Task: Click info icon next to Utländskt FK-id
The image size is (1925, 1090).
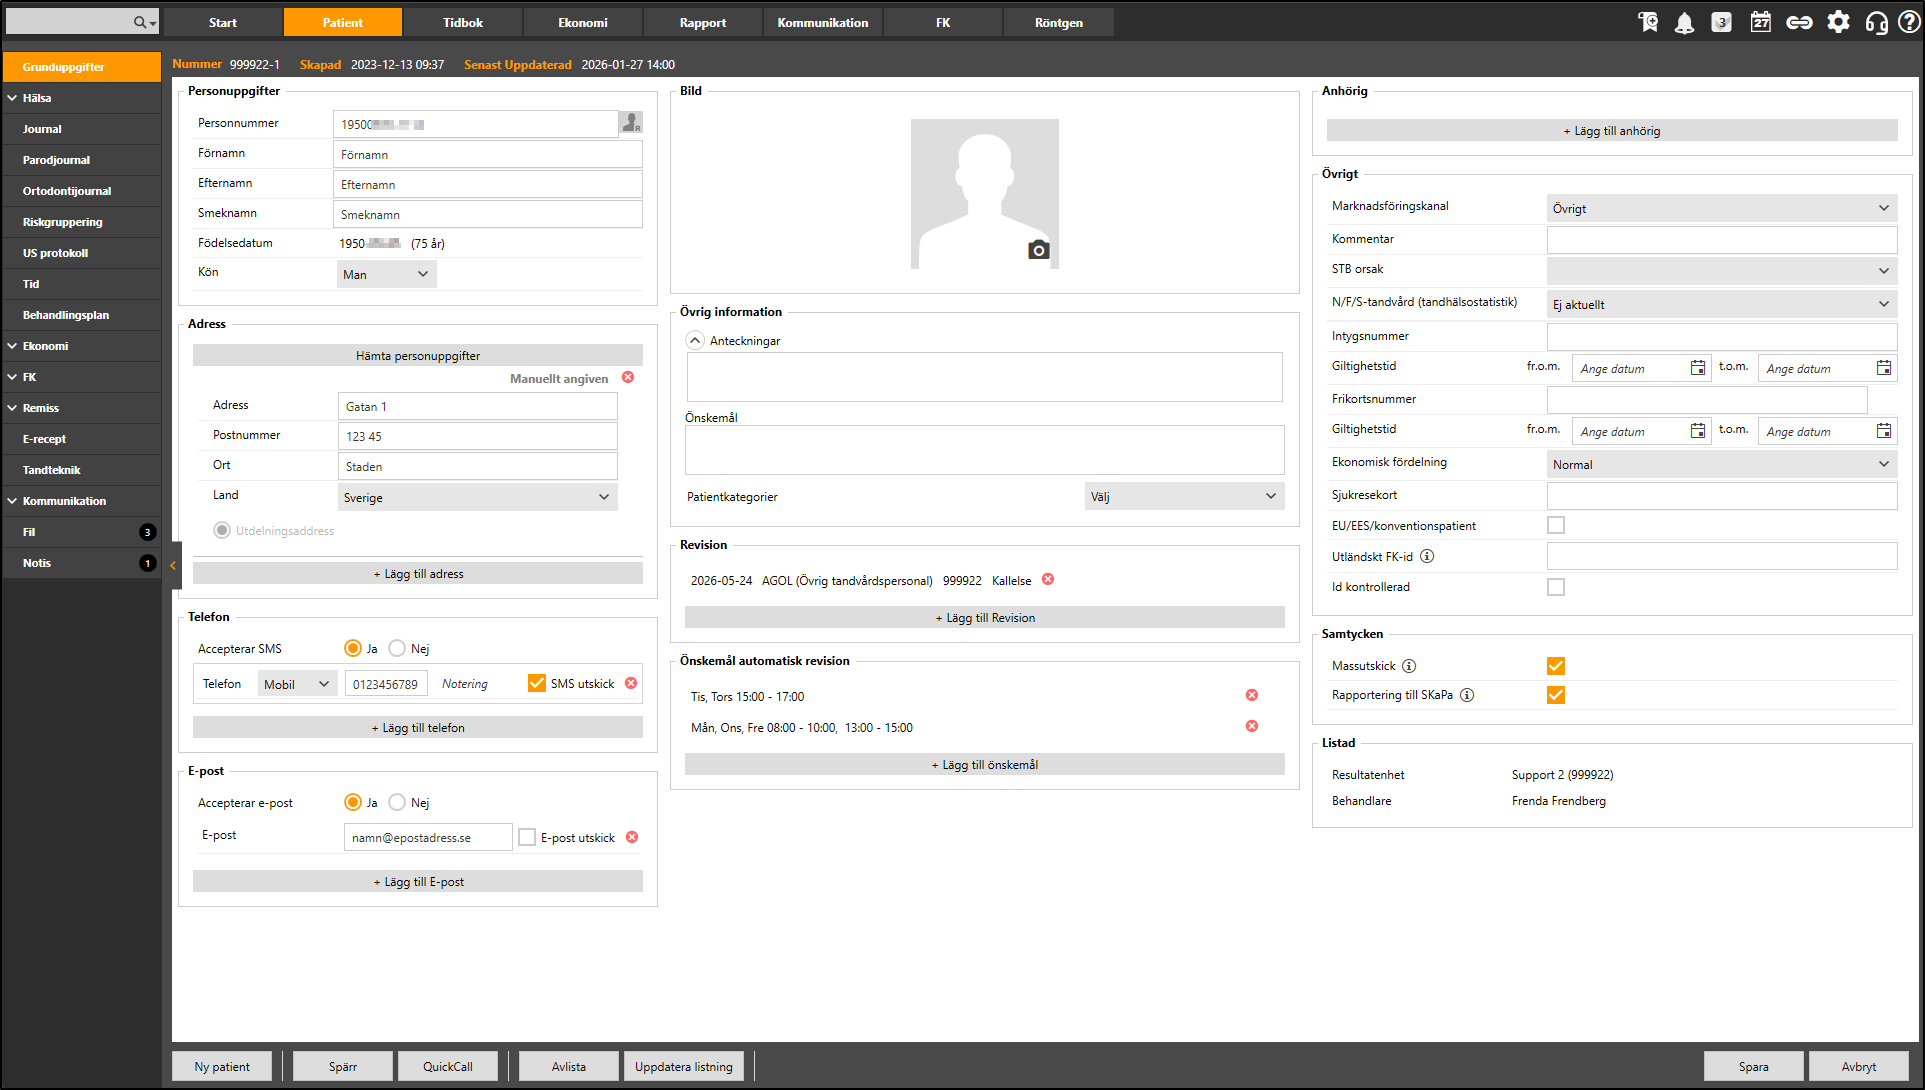Action: click(1427, 557)
